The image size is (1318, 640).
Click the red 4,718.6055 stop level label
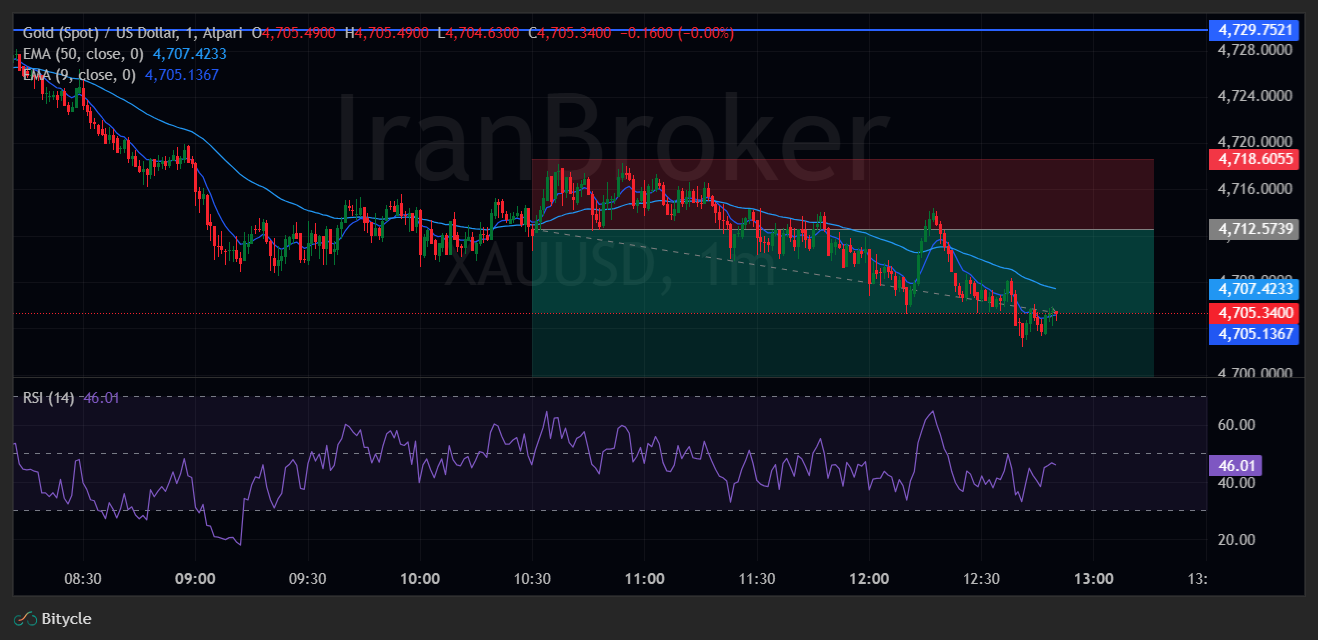1254,159
